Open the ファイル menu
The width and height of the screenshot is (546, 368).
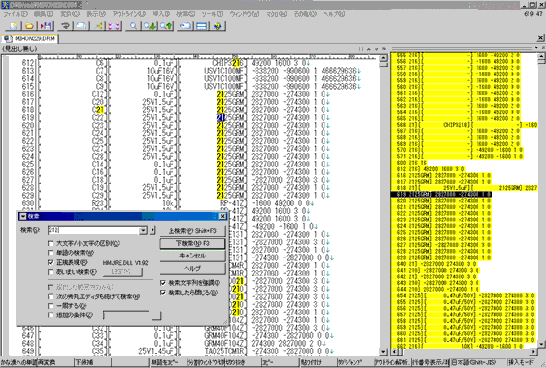click(16, 14)
